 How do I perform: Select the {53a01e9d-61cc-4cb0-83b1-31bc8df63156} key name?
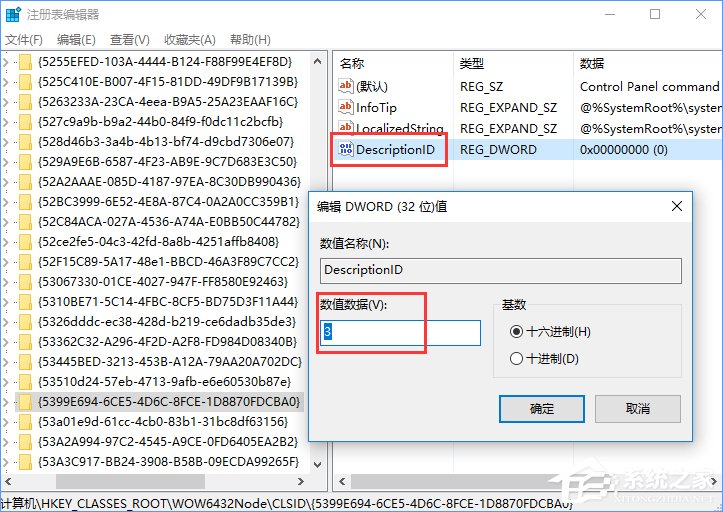pyautogui.click(x=163, y=422)
